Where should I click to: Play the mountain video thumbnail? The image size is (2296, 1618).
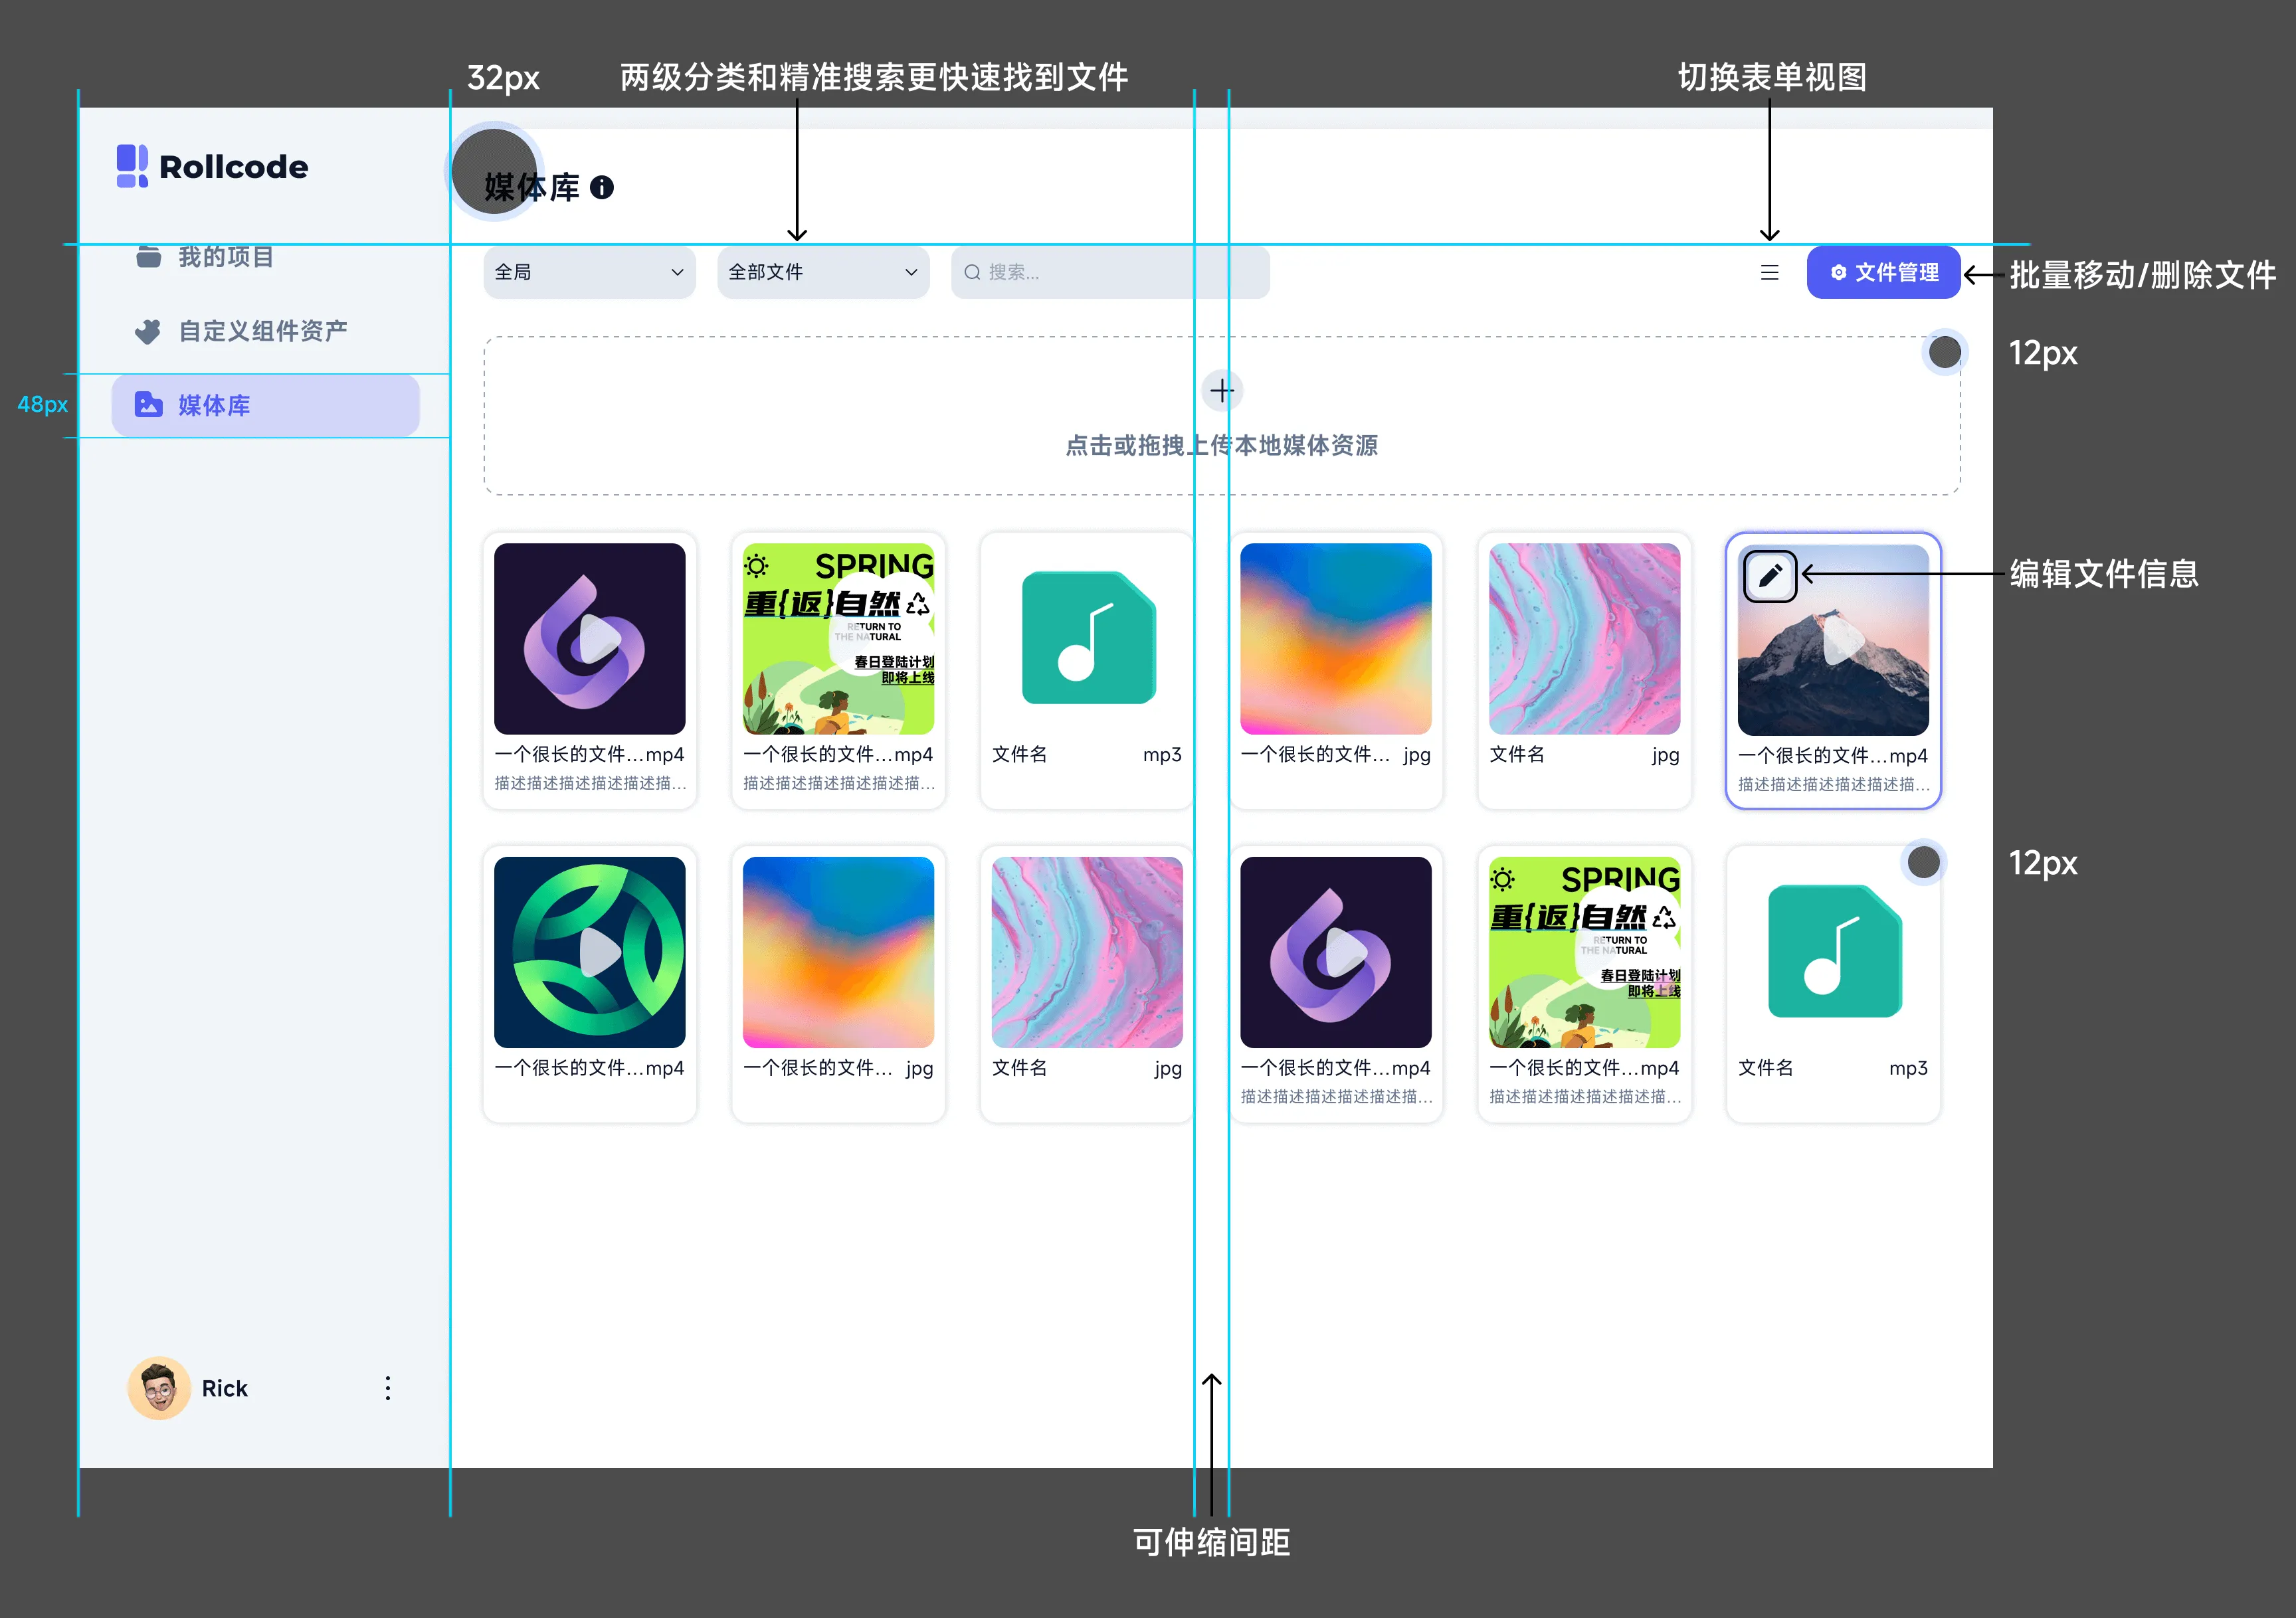(x=1843, y=640)
